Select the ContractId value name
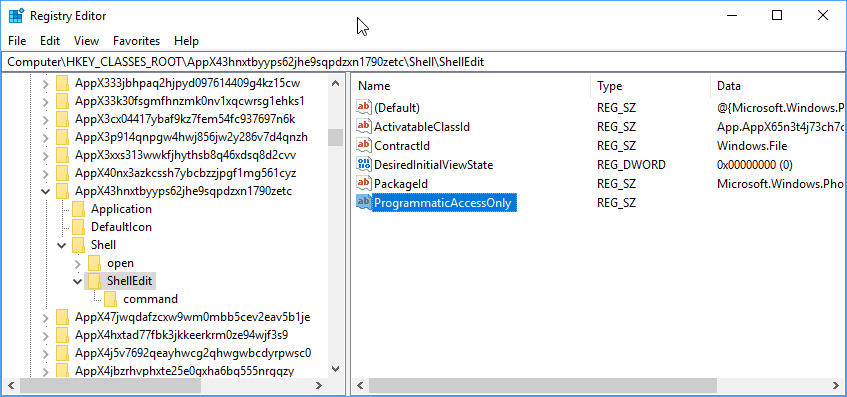The height and width of the screenshot is (397, 847). point(402,146)
